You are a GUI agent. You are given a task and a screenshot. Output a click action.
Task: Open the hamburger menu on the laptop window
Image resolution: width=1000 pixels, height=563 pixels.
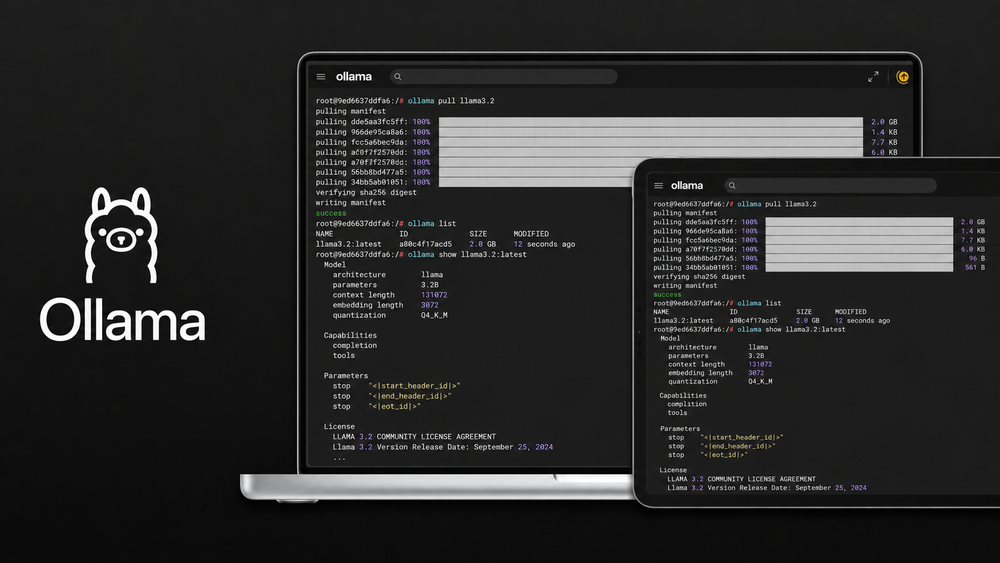point(321,77)
